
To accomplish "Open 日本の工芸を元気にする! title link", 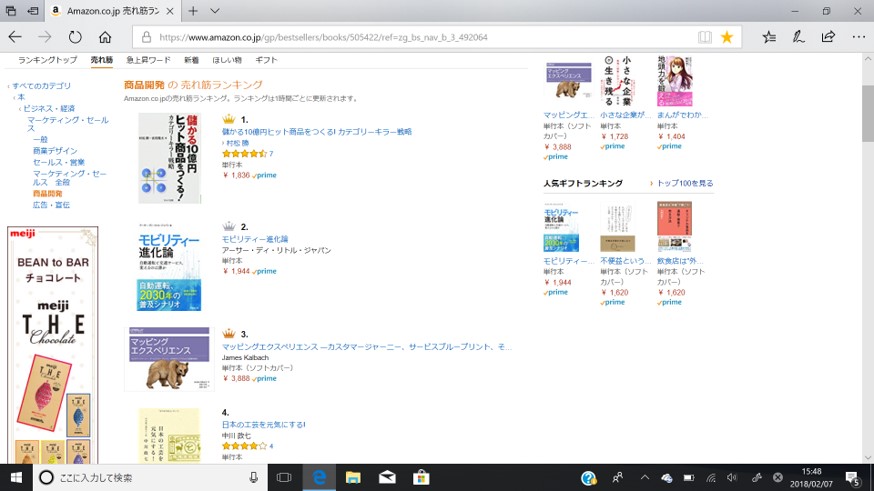I will point(264,424).
